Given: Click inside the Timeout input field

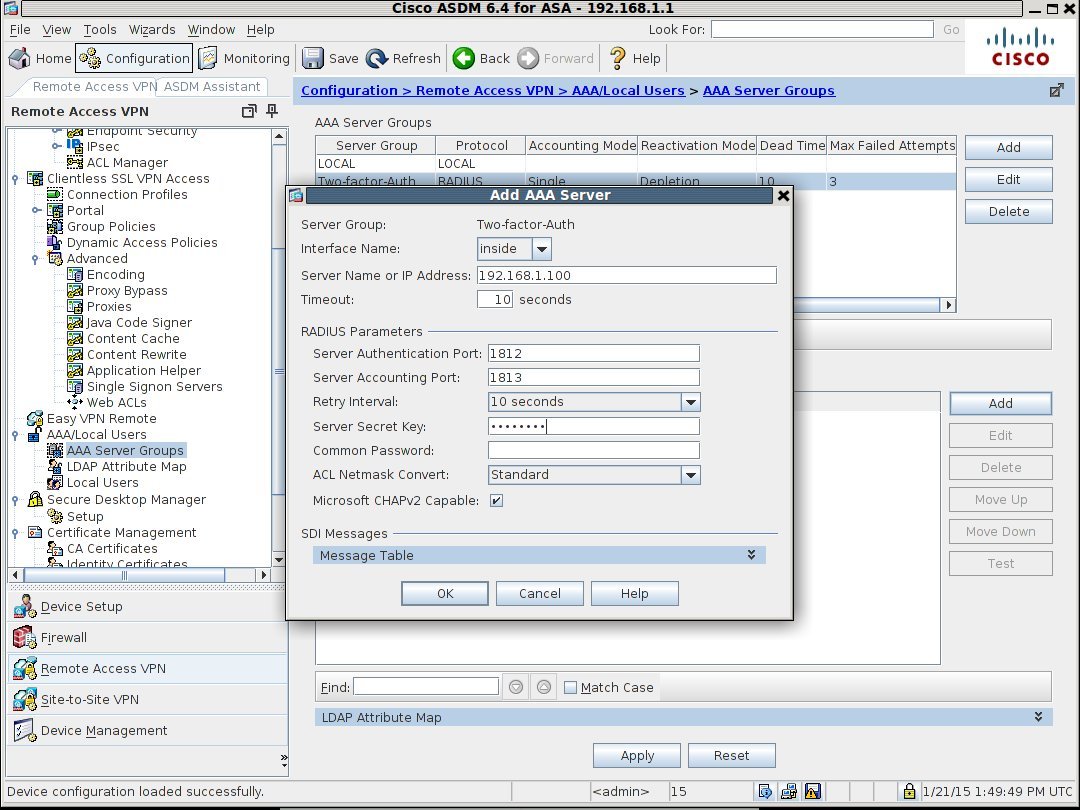Looking at the screenshot, I should pyautogui.click(x=495, y=299).
